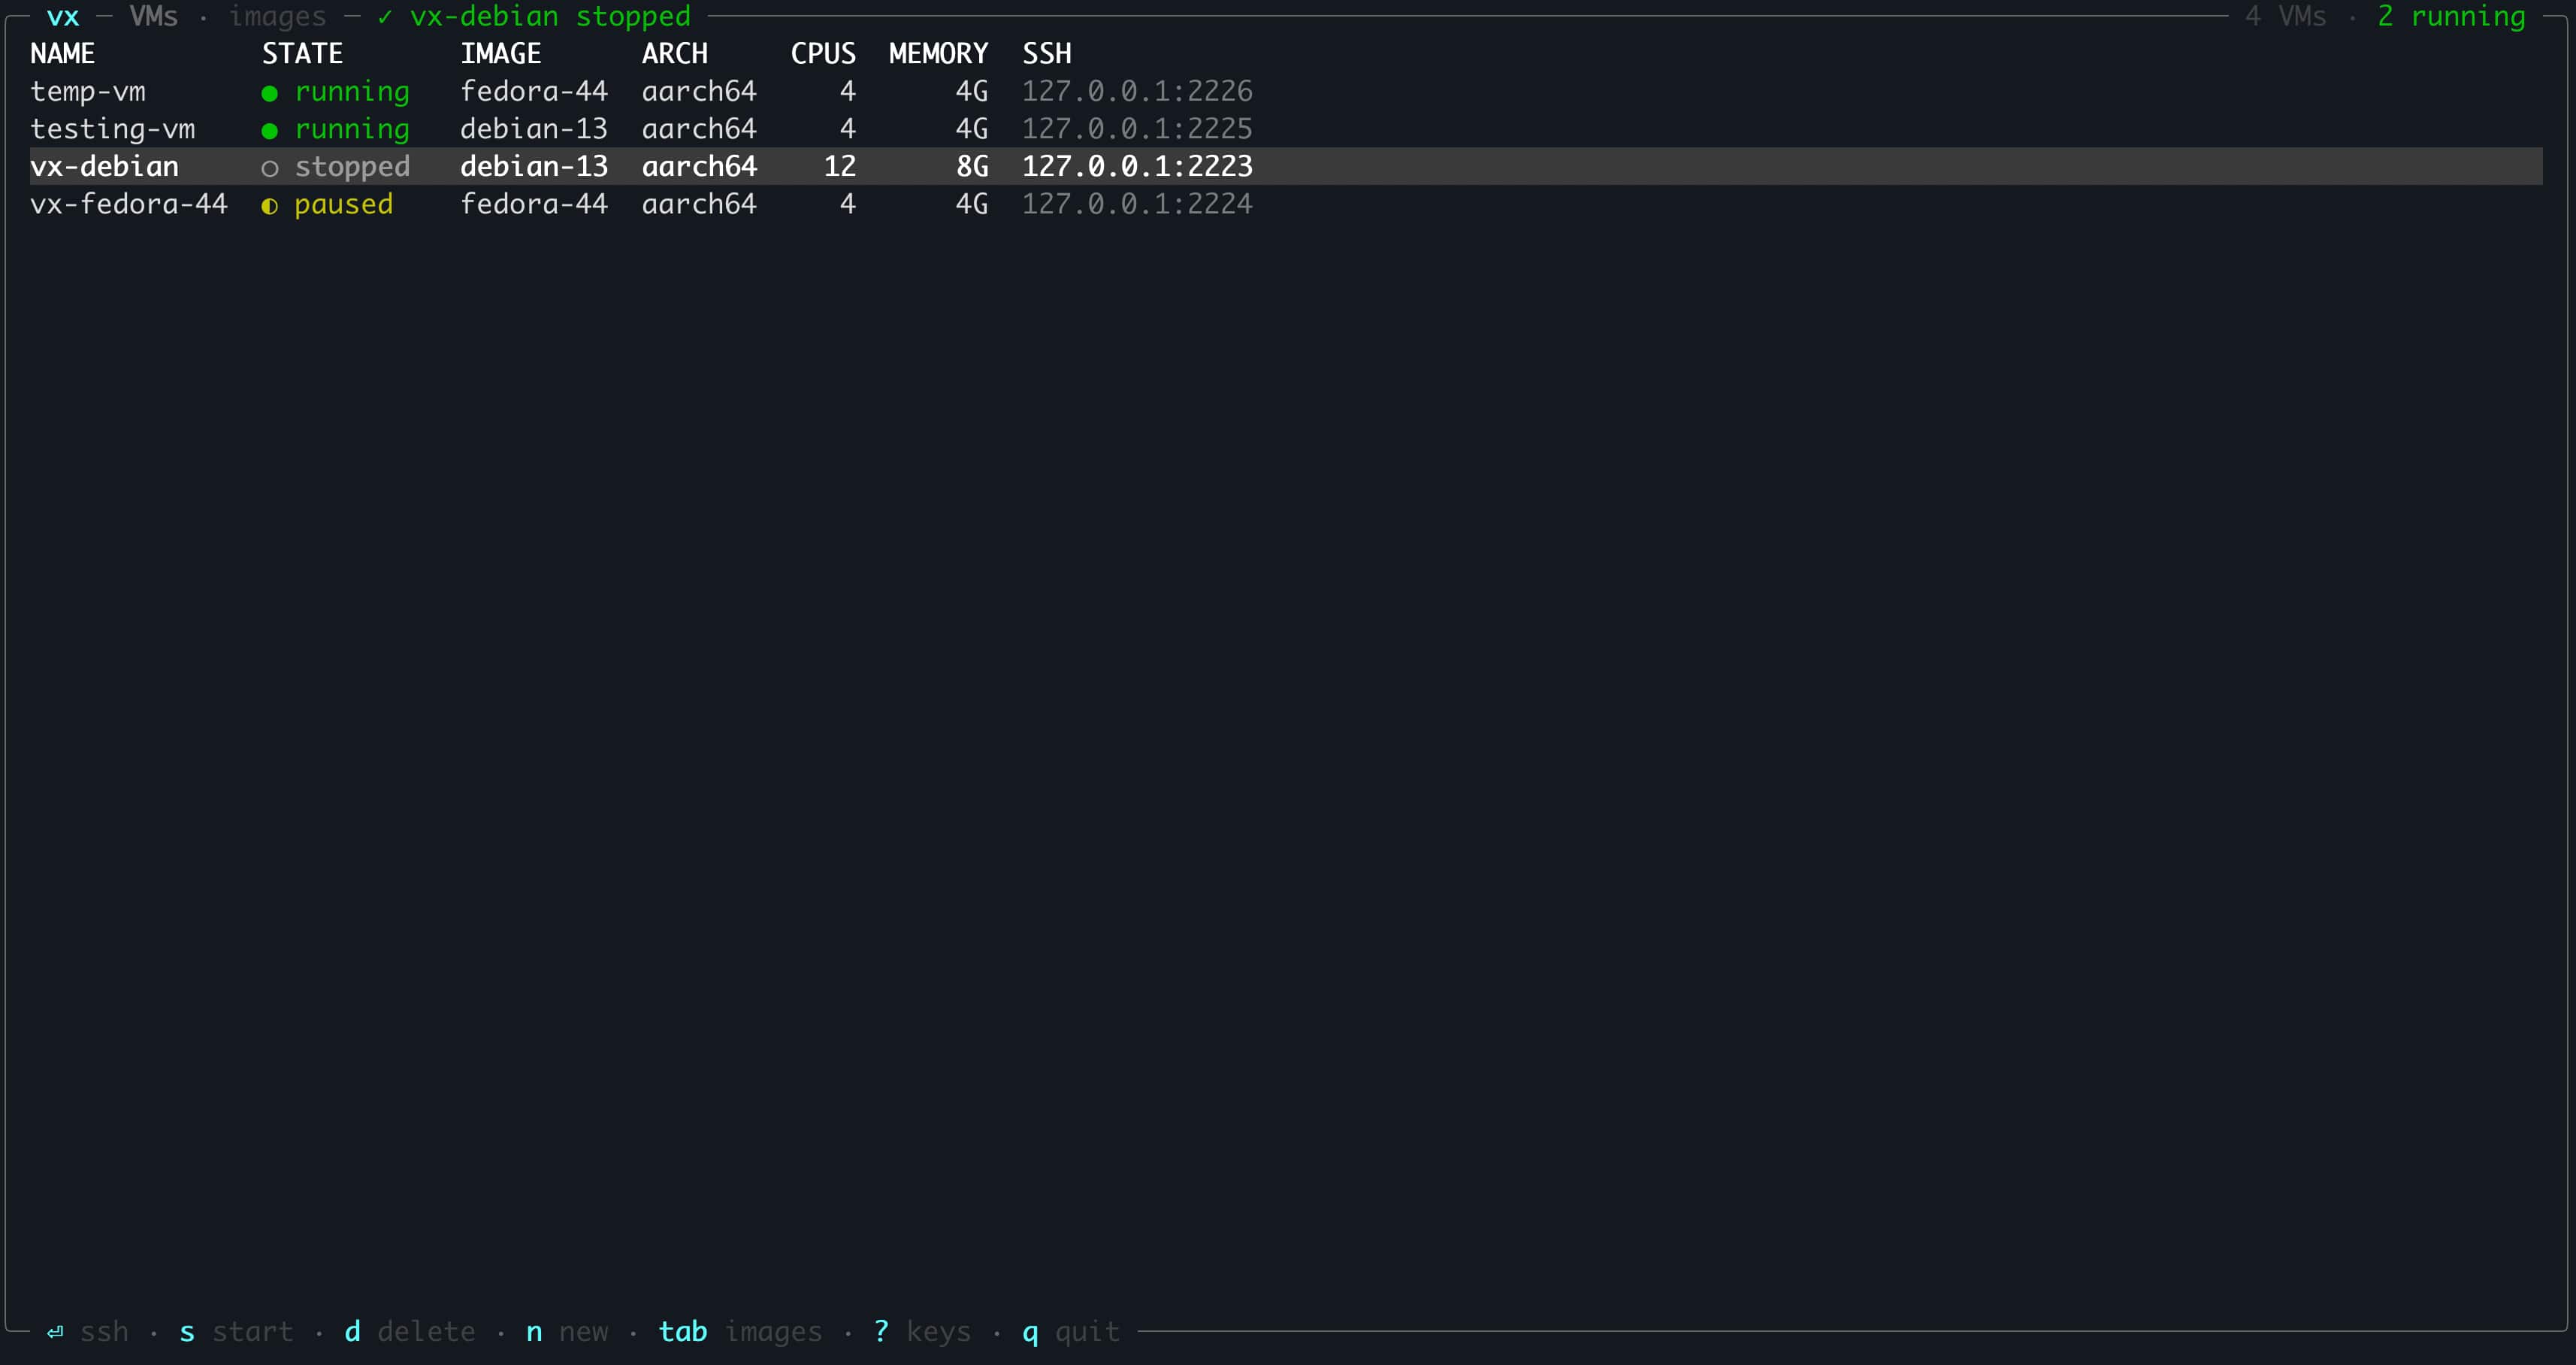Click the 'd delete' shortcut
This screenshot has width=2576, height=1365.
[x=410, y=1332]
